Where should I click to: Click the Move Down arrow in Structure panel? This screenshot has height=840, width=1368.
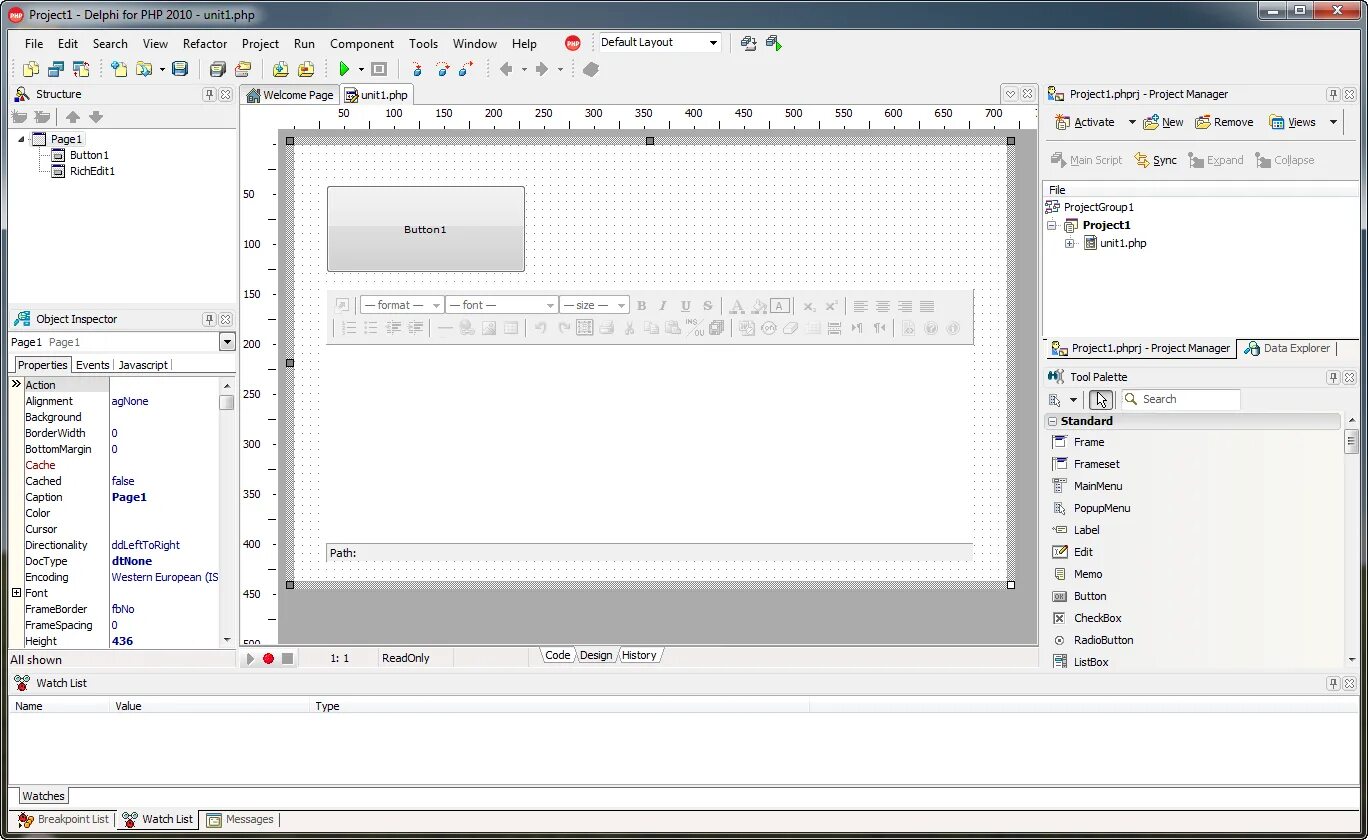[96, 117]
